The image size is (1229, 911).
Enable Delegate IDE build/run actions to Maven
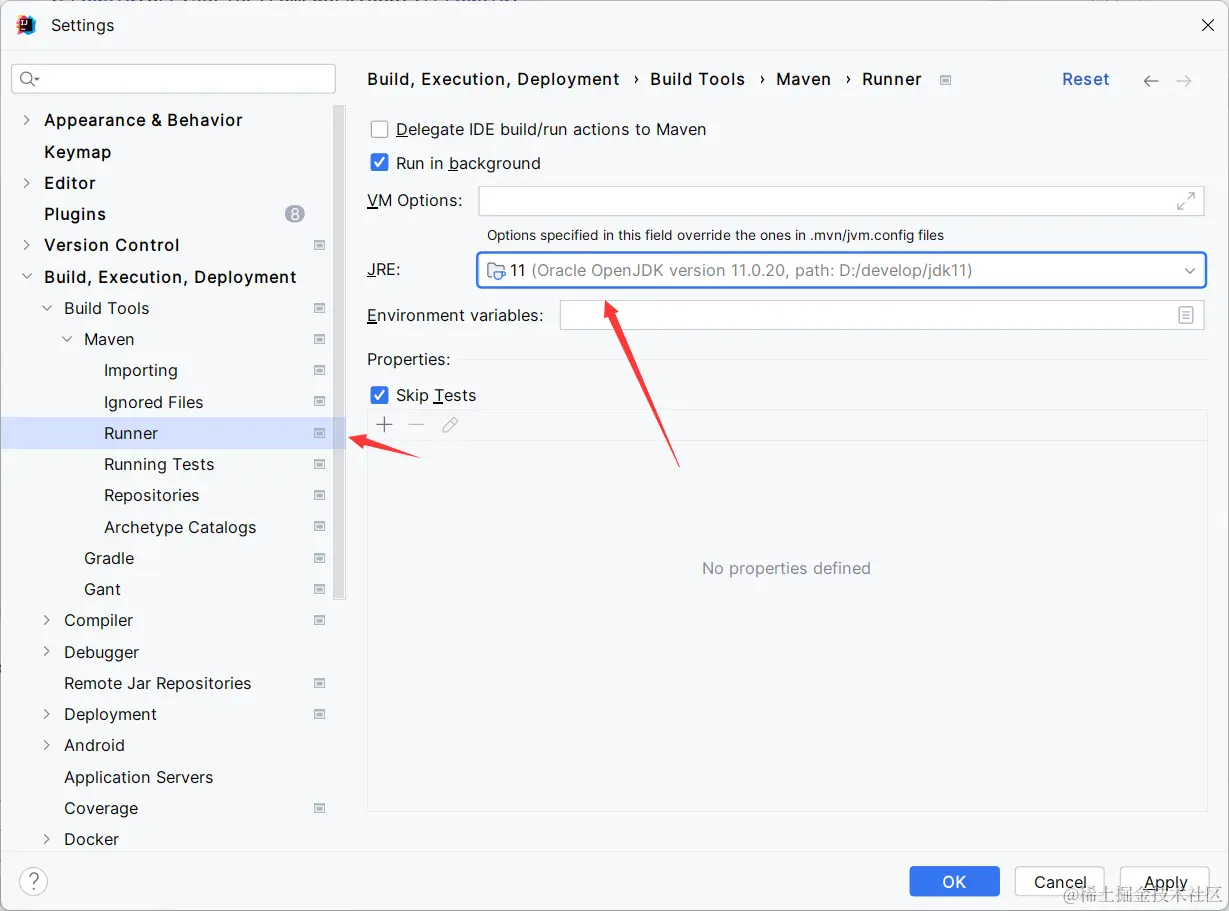(x=380, y=129)
